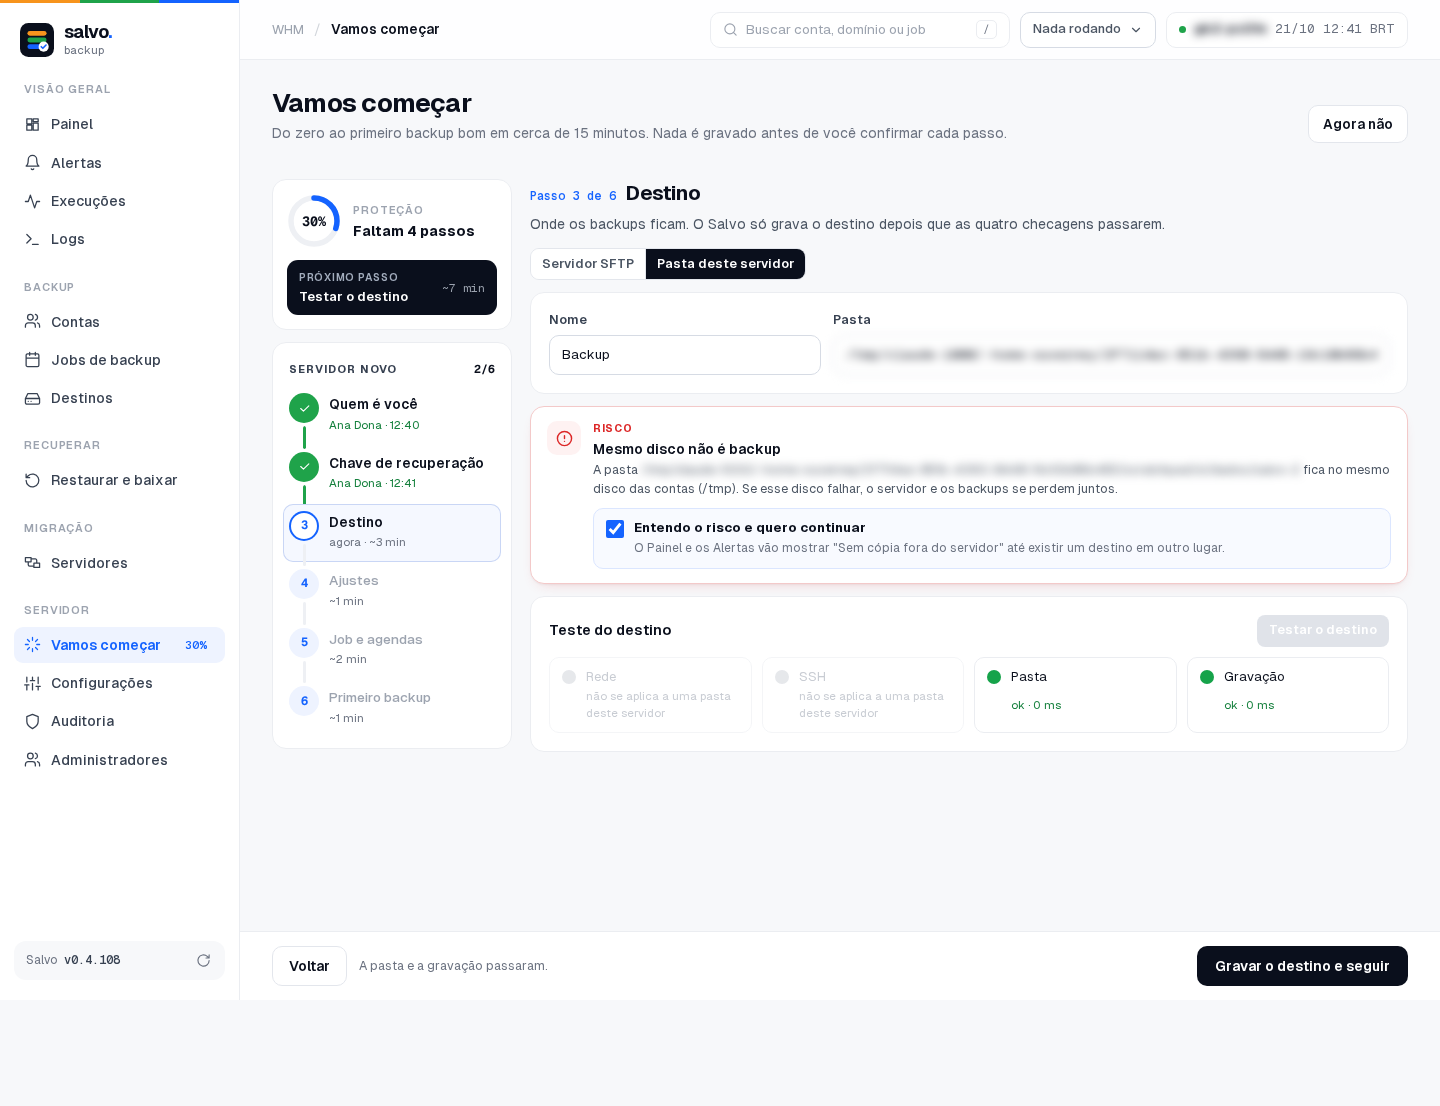Image resolution: width=1440 pixels, height=1106 pixels.
Task: Click the Nome input field
Action: 685,355
